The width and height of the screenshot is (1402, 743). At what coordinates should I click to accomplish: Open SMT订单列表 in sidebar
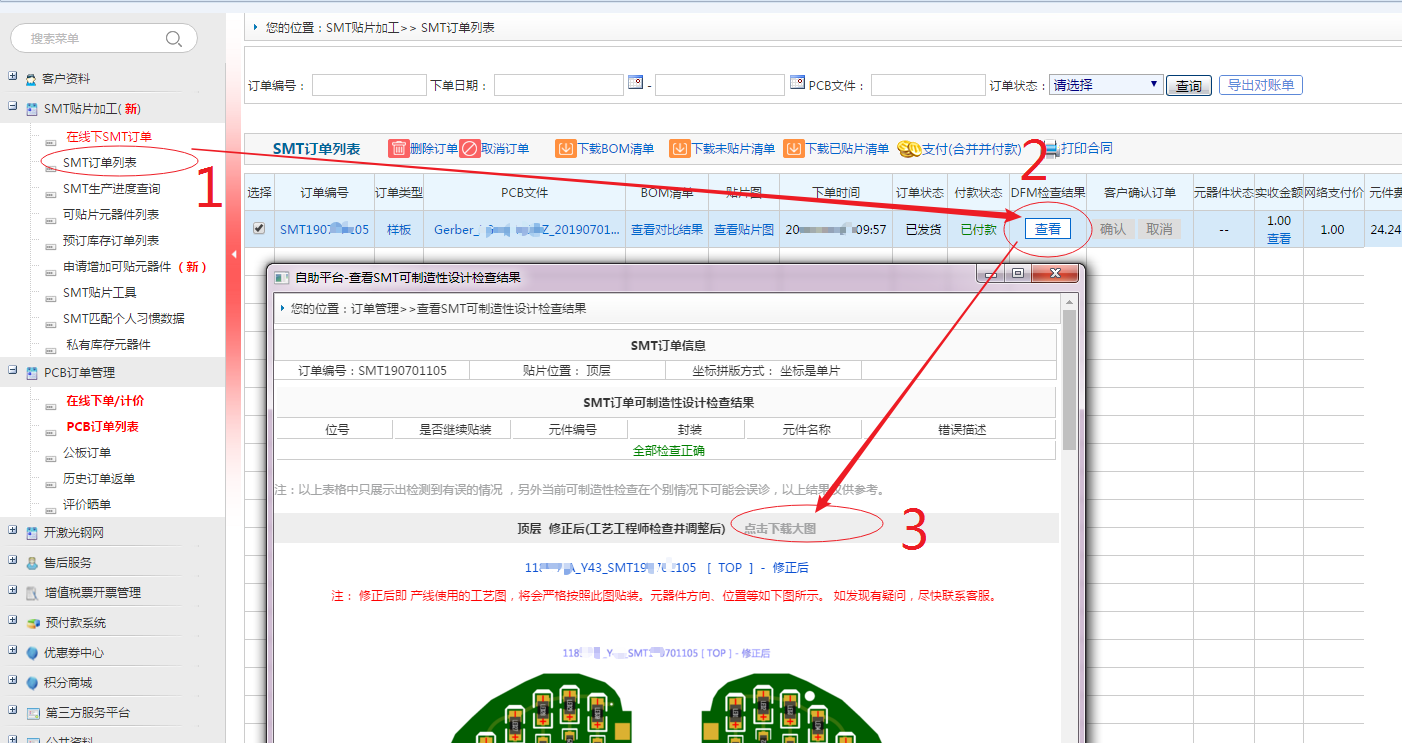pyautogui.click(x=100, y=162)
